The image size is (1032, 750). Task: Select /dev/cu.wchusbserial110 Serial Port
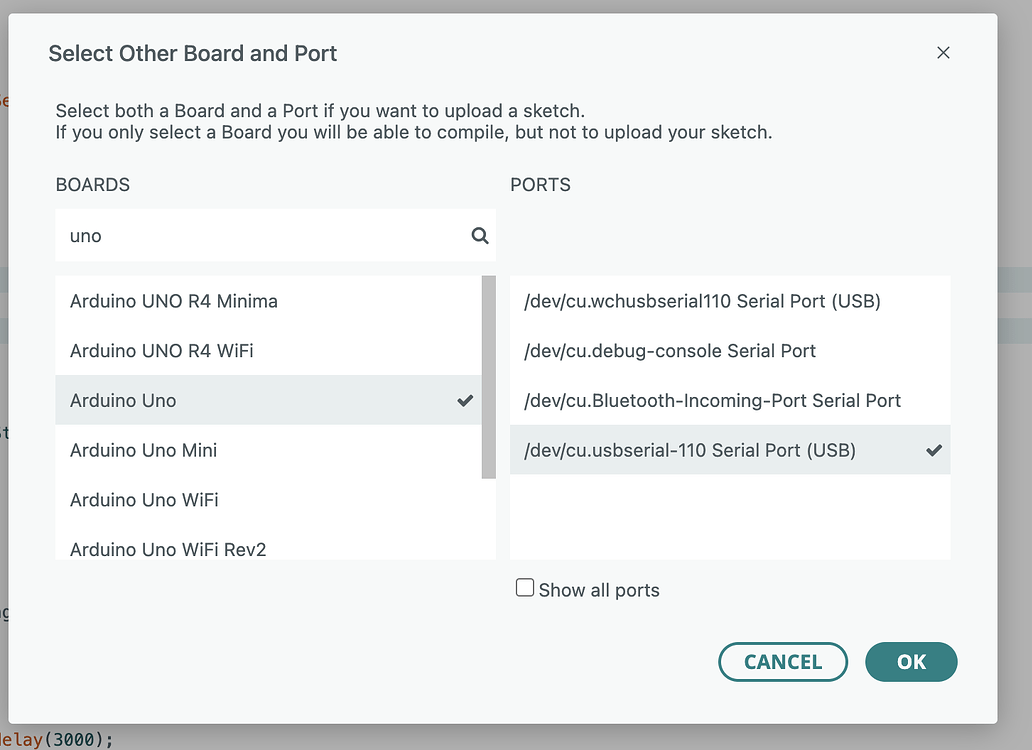(700, 301)
